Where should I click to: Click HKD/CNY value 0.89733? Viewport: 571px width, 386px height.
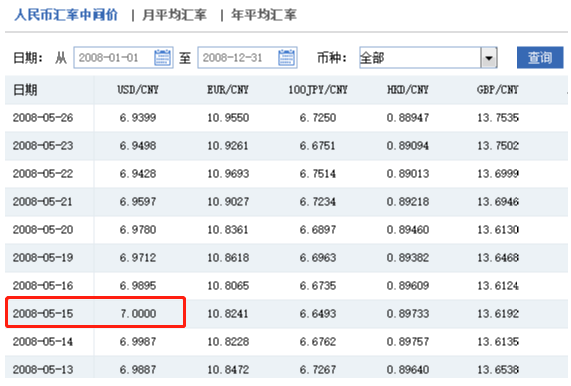pos(408,314)
